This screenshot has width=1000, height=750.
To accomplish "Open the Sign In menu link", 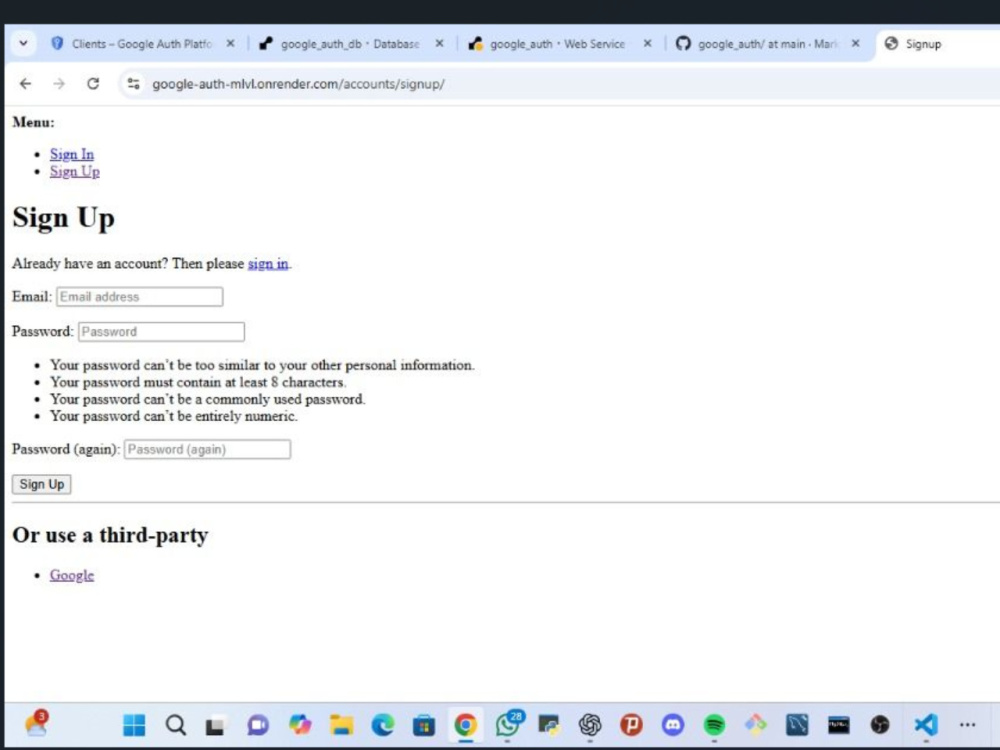I will pos(72,154).
